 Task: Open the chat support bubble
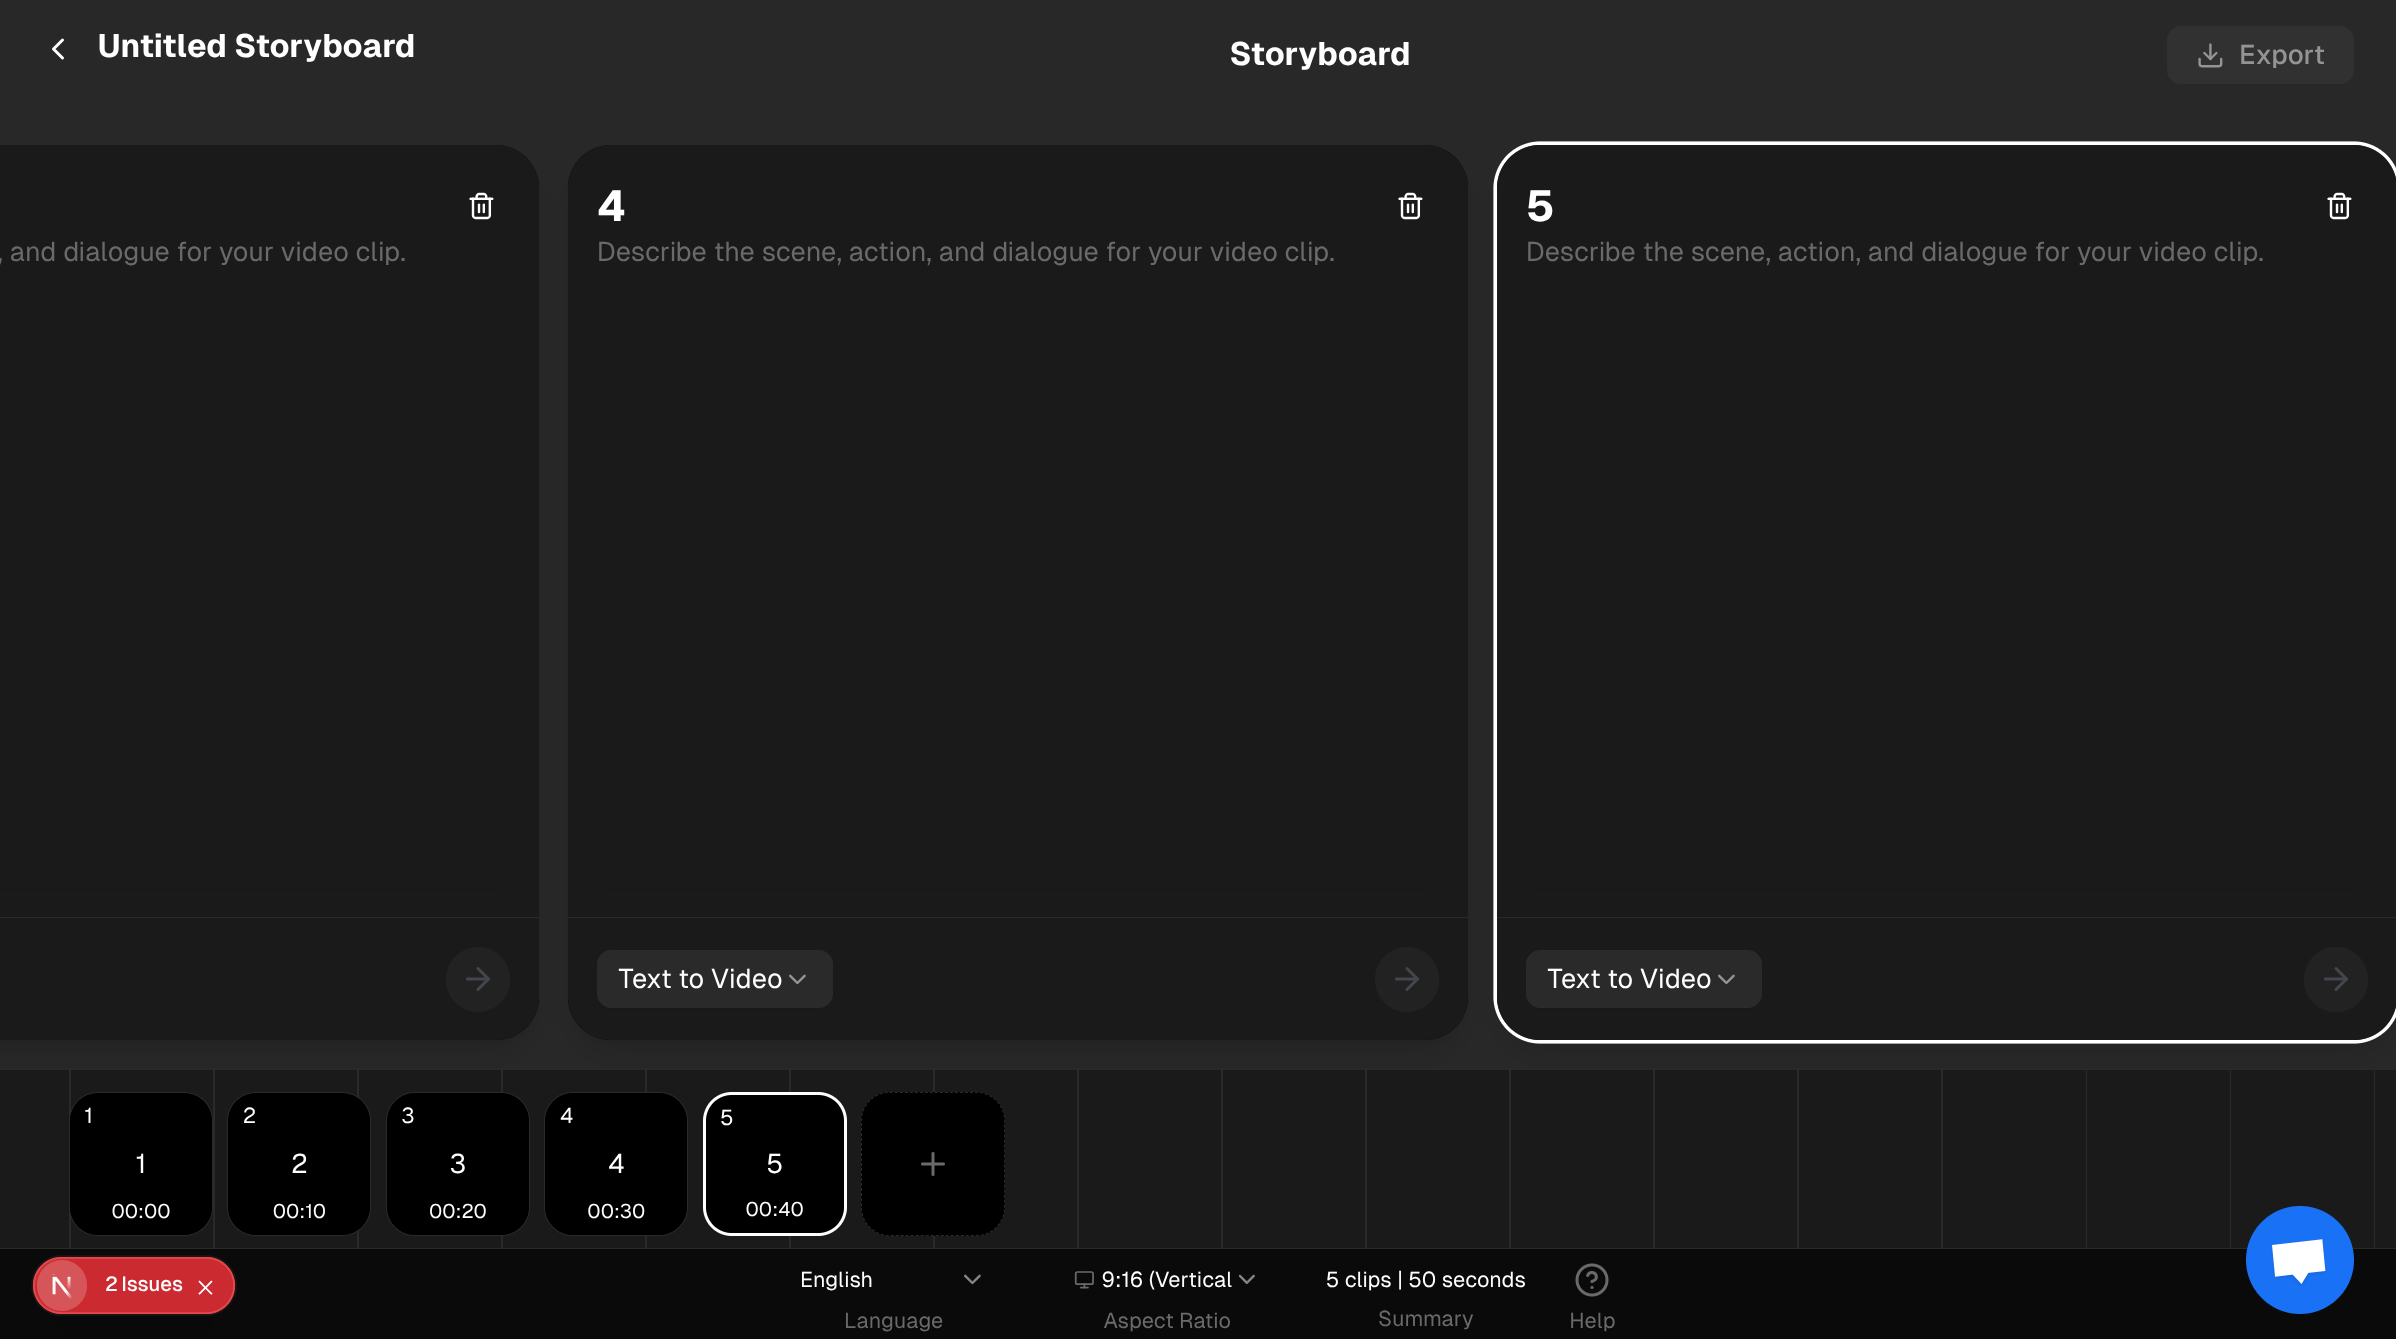coord(2299,1260)
